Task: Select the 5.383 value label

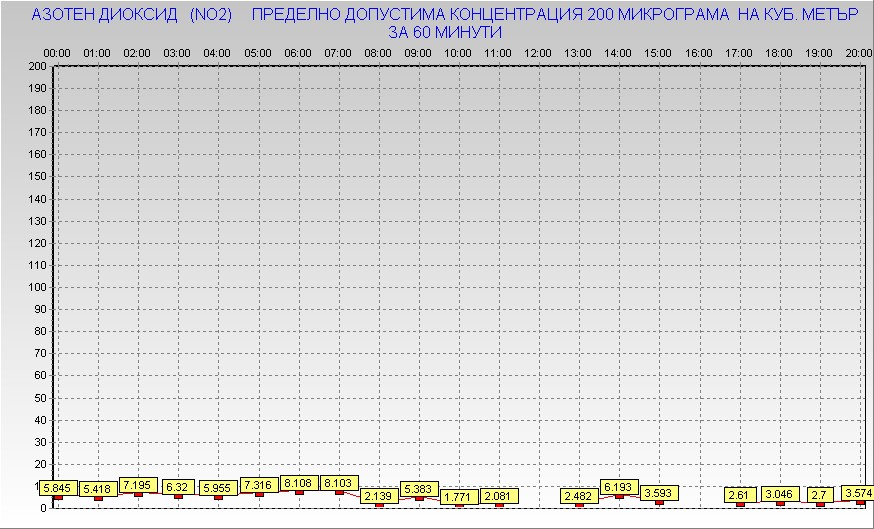Action: tap(419, 489)
